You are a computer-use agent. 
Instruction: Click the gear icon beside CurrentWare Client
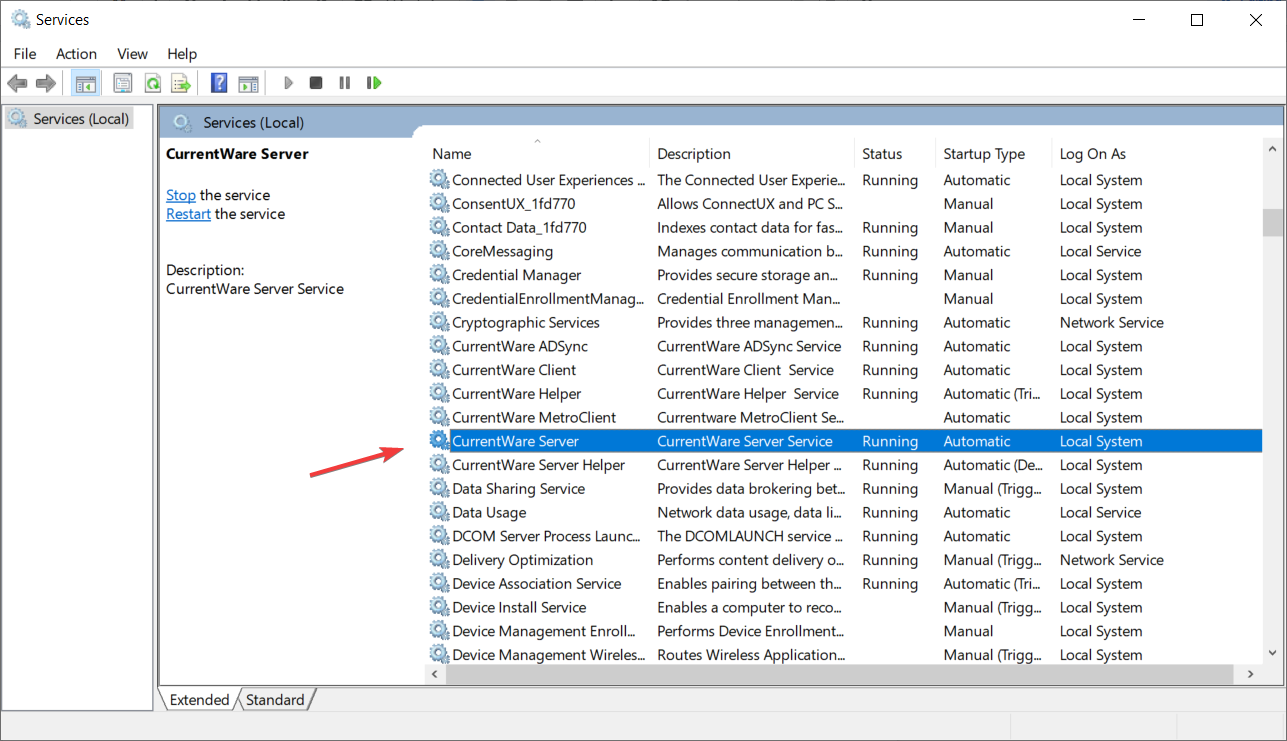(439, 370)
